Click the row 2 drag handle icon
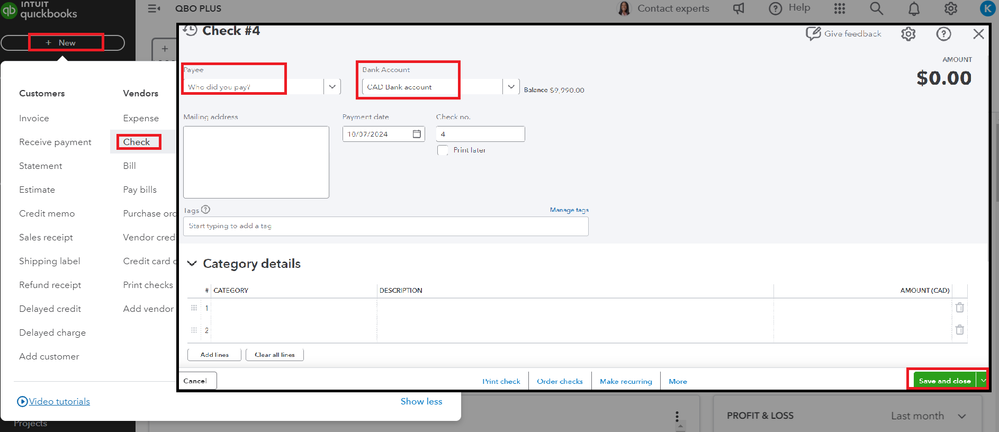999x432 pixels. click(x=194, y=330)
